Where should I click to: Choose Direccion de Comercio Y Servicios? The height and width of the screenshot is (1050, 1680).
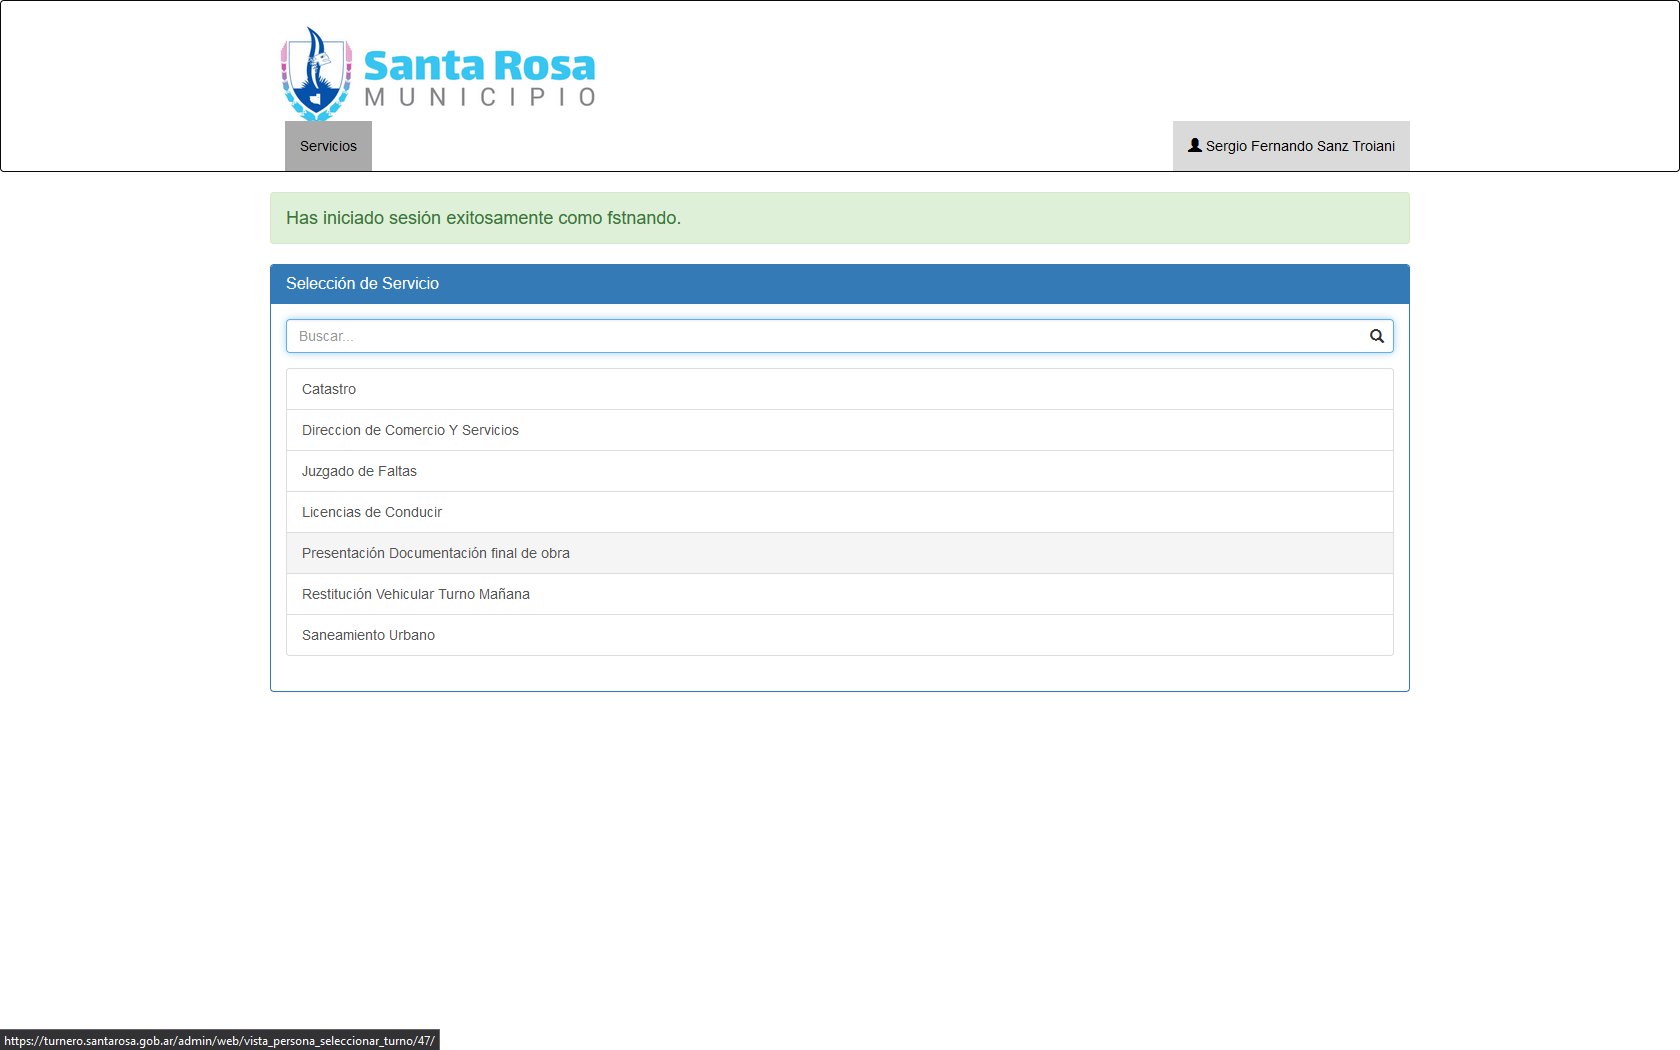point(410,430)
